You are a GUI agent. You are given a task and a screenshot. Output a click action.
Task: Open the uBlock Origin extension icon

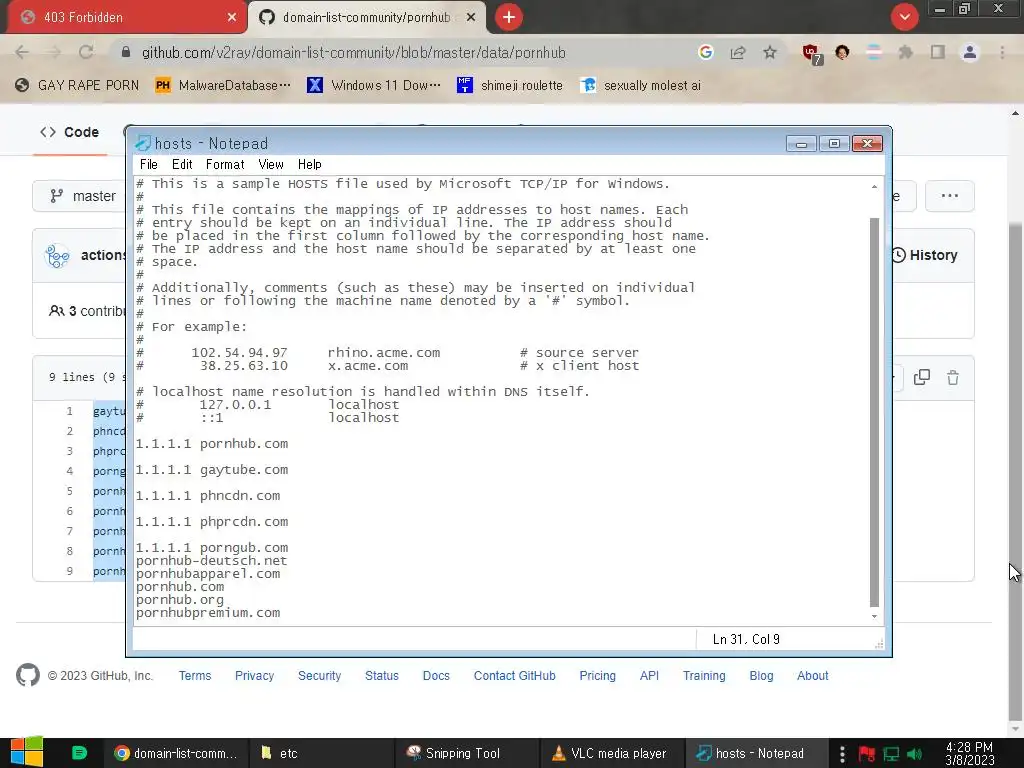pos(812,54)
